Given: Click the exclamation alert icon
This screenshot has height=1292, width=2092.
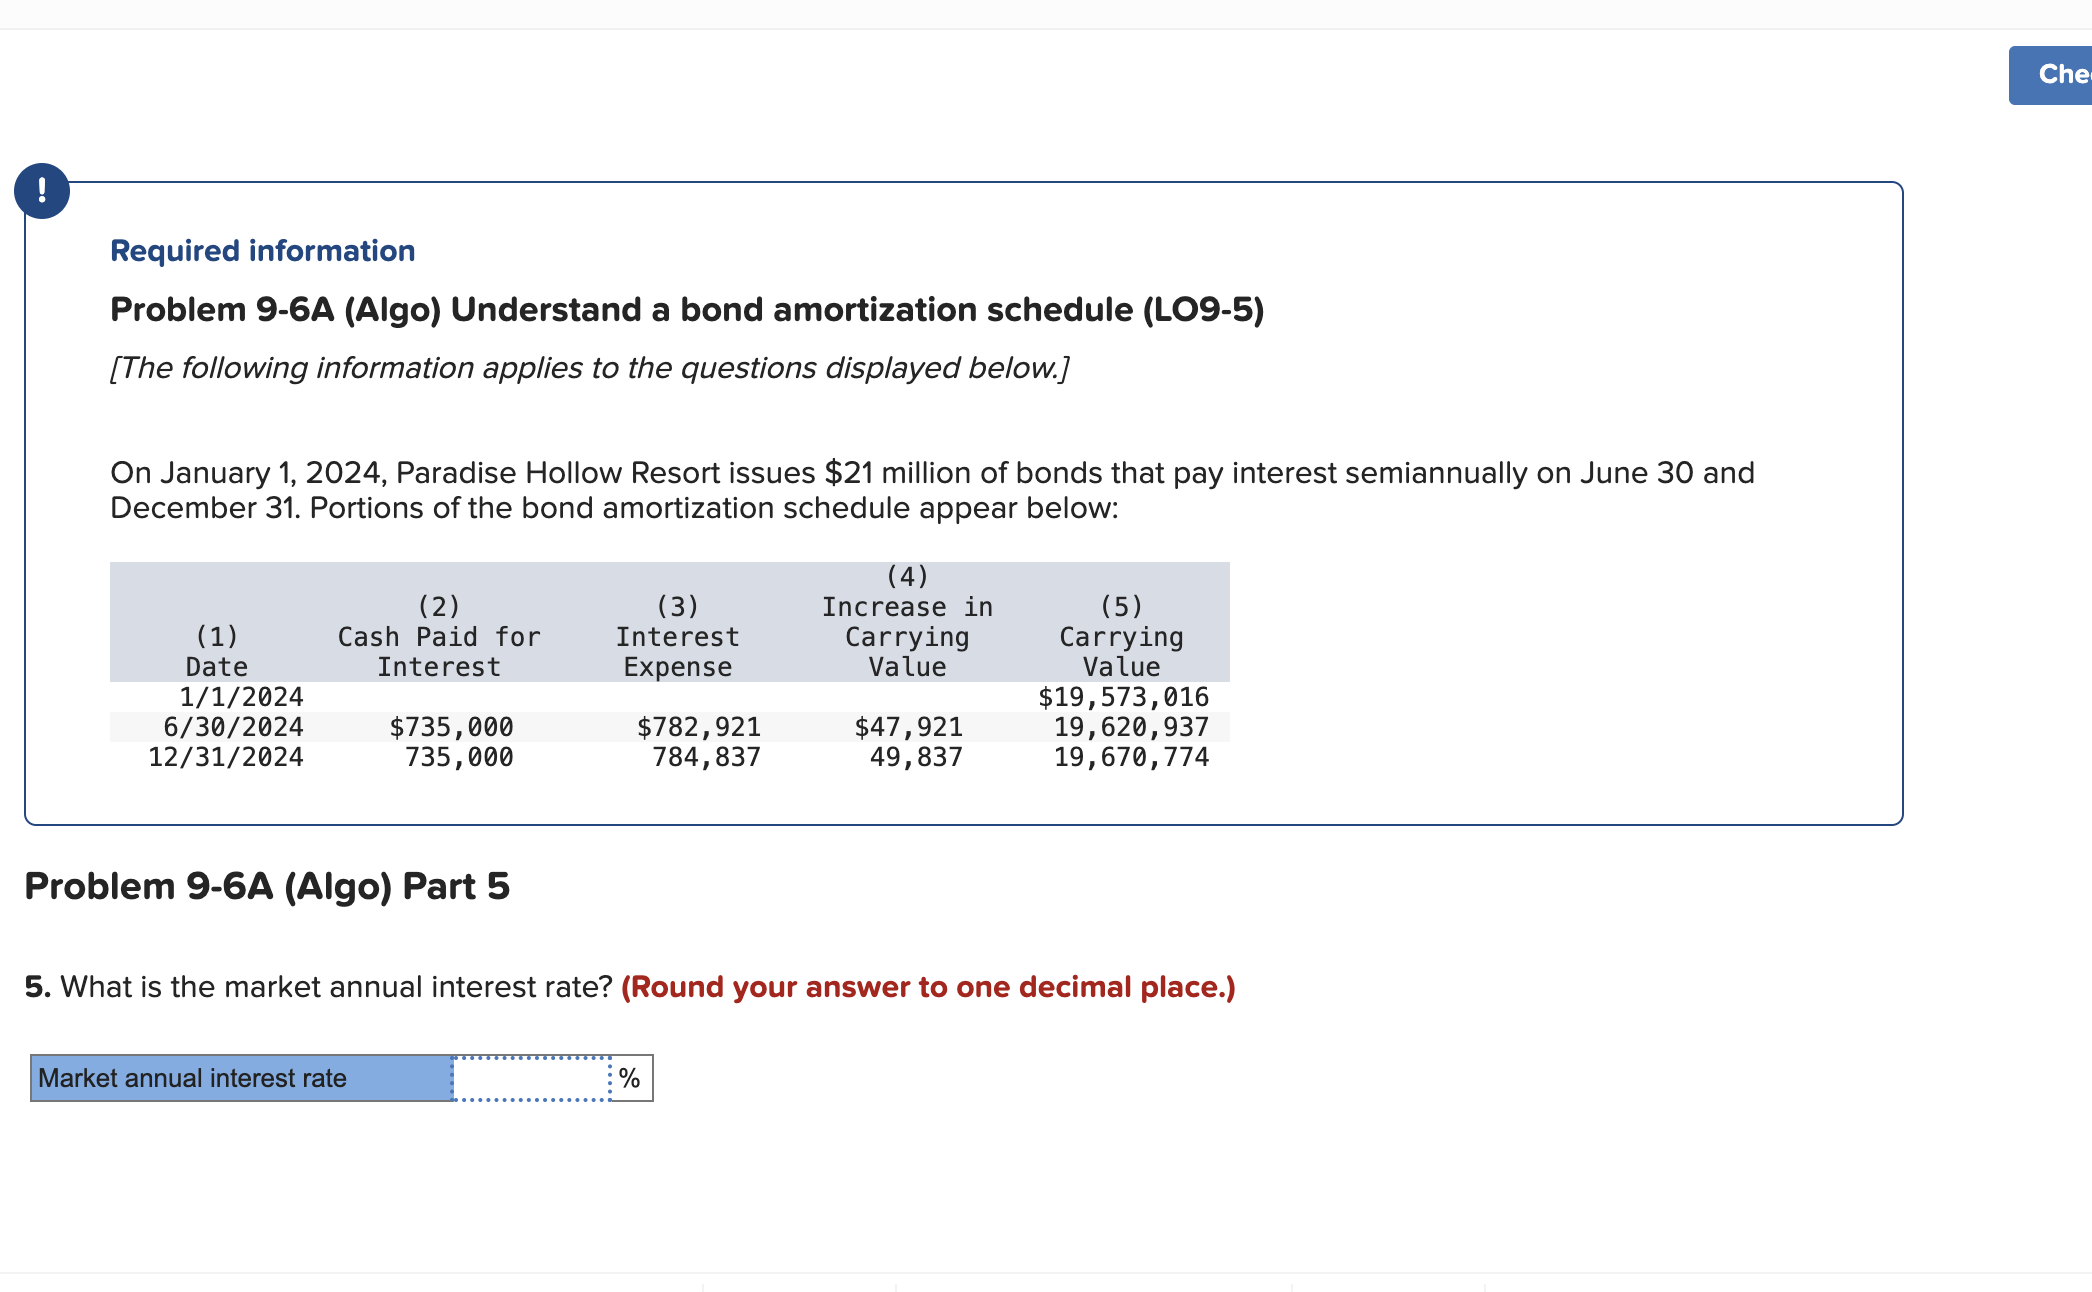Looking at the screenshot, I should click(x=41, y=189).
